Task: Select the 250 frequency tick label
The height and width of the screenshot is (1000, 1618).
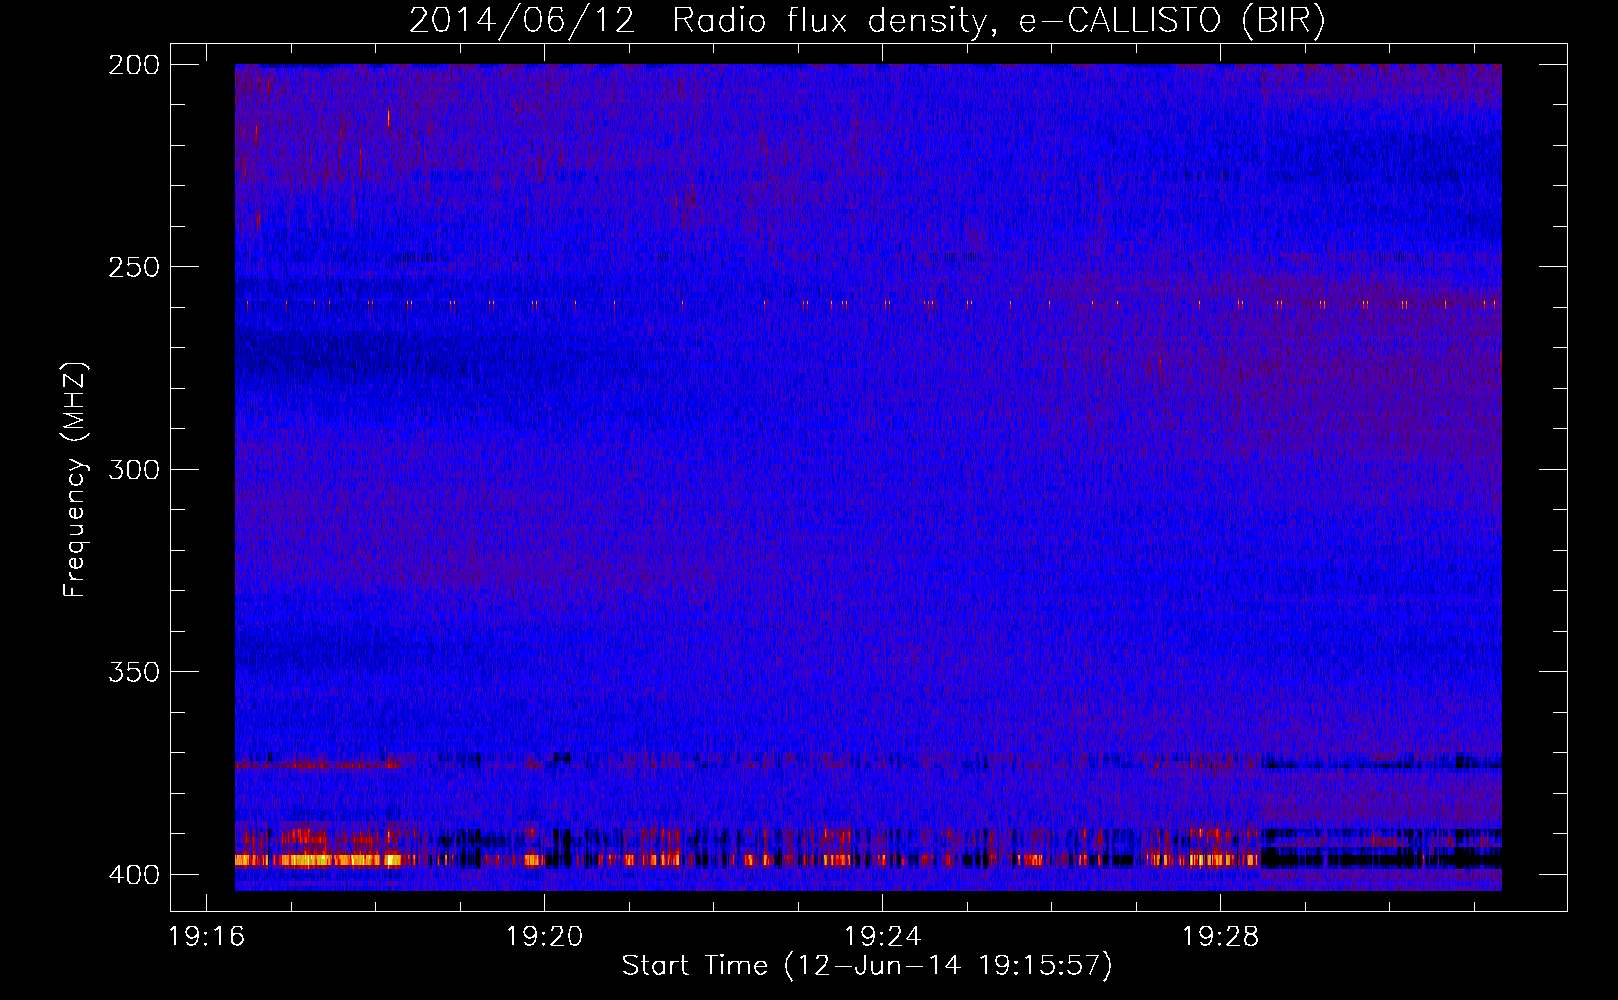Action: click(134, 267)
